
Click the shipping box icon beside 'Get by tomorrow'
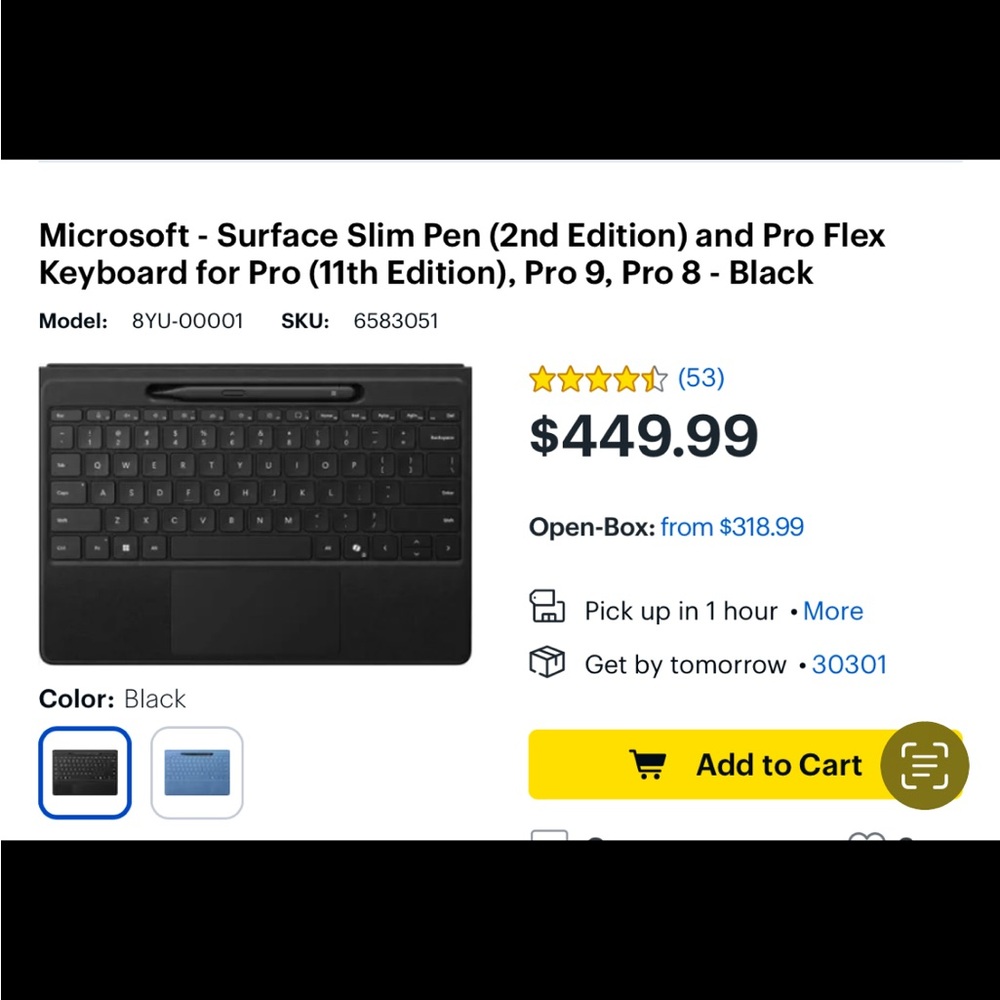546,662
